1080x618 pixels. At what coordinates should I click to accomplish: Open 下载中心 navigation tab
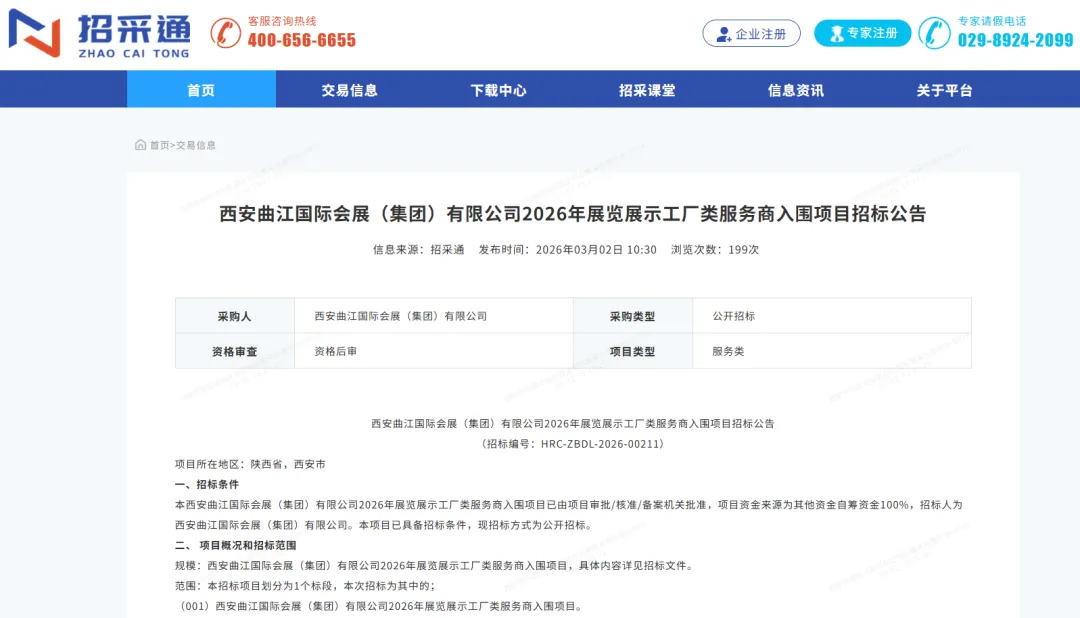tap(499, 90)
